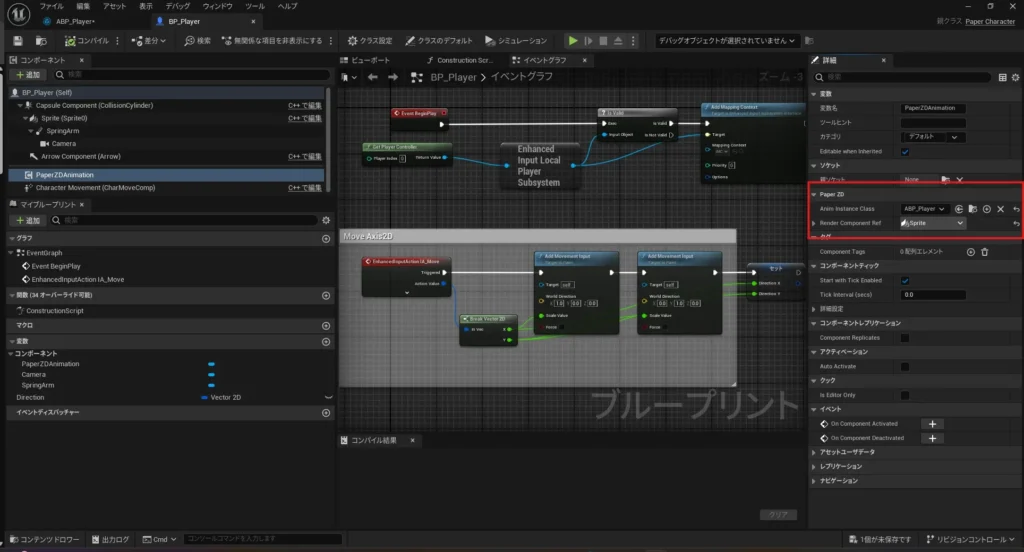Open the 編集 menu
1024x552 pixels.
click(83, 6)
